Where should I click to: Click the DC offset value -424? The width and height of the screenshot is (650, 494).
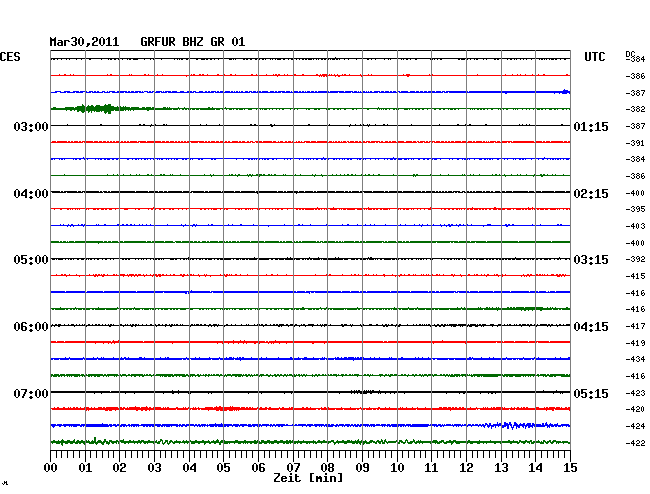click(x=635, y=426)
